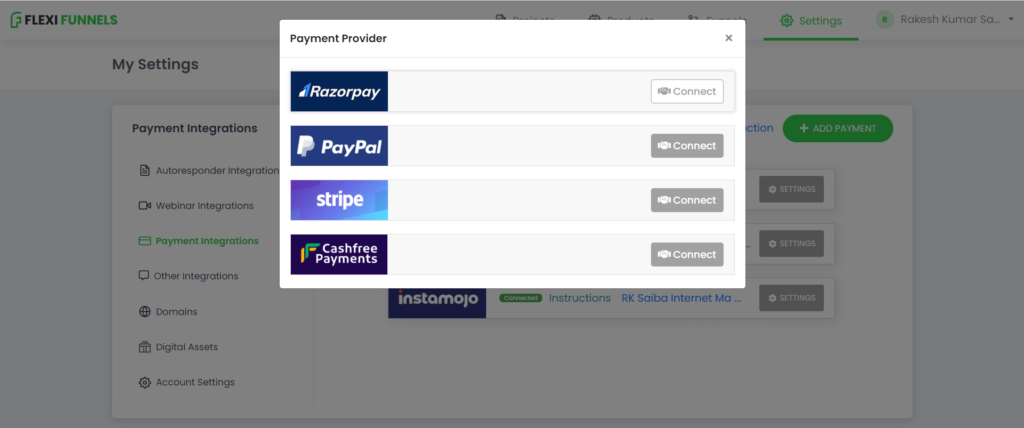Click the Other Integrations chat icon
The image size is (1024, 428).
click(x=144, y=276)
